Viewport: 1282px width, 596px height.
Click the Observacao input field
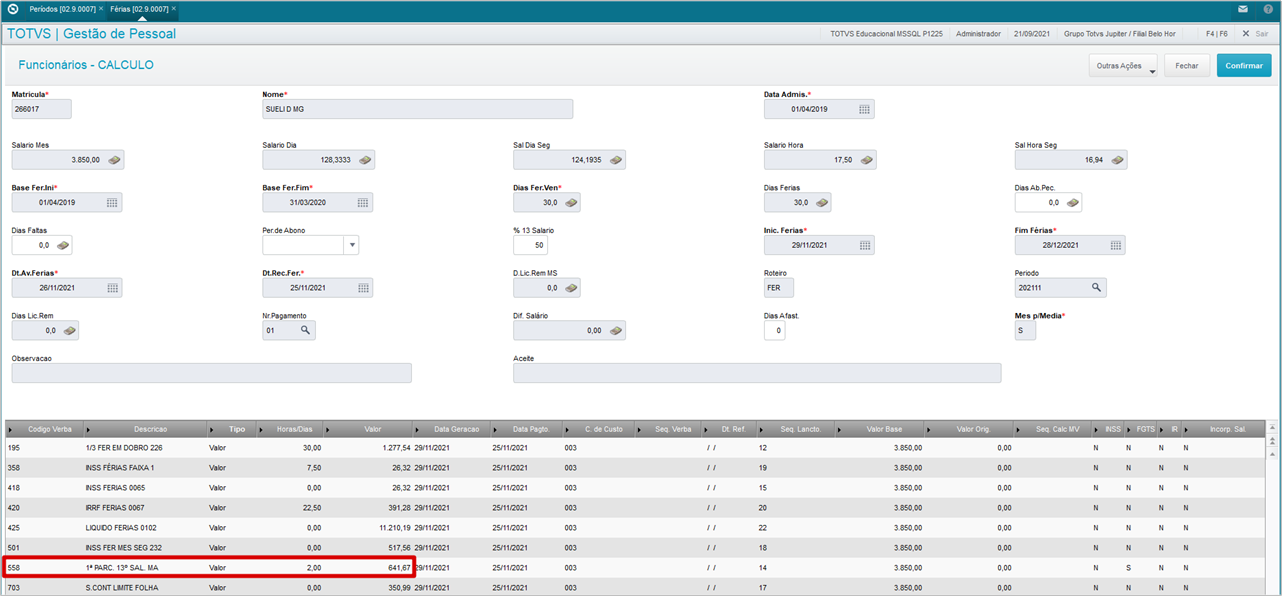[x=211, y=373]
